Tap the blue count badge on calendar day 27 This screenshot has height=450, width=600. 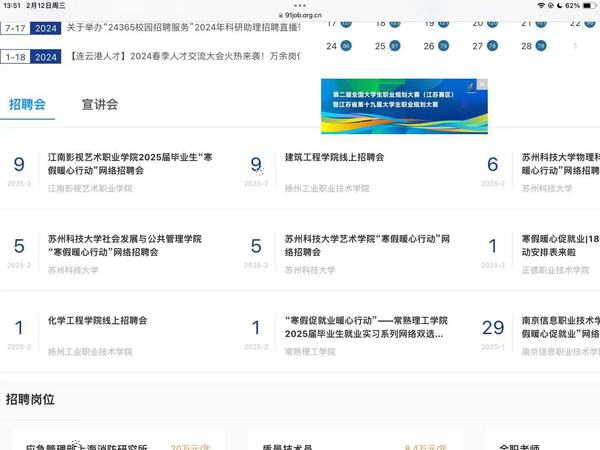(x=492, y=46)
